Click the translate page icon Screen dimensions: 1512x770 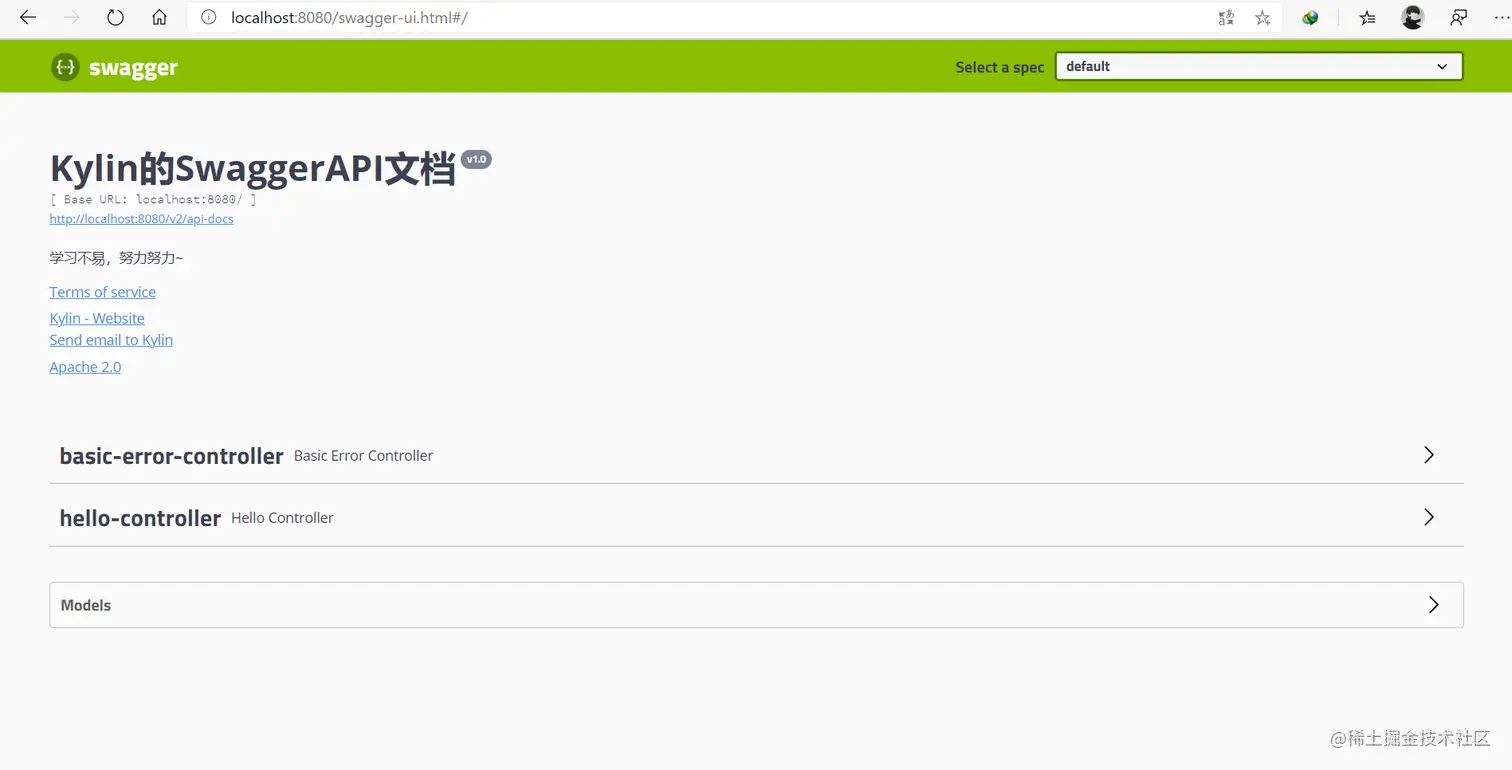1226,17
